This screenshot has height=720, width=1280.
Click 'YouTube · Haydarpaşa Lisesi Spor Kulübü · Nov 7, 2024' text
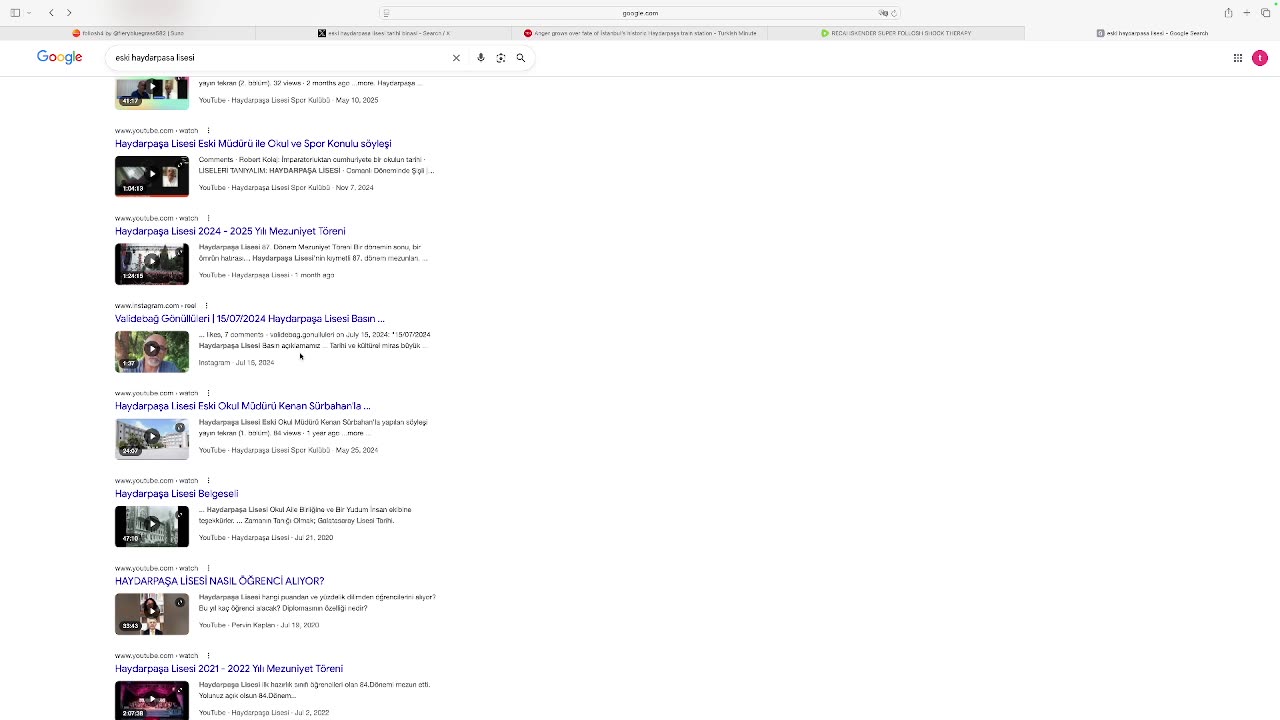pyautogui.click(x=286, y=188)
